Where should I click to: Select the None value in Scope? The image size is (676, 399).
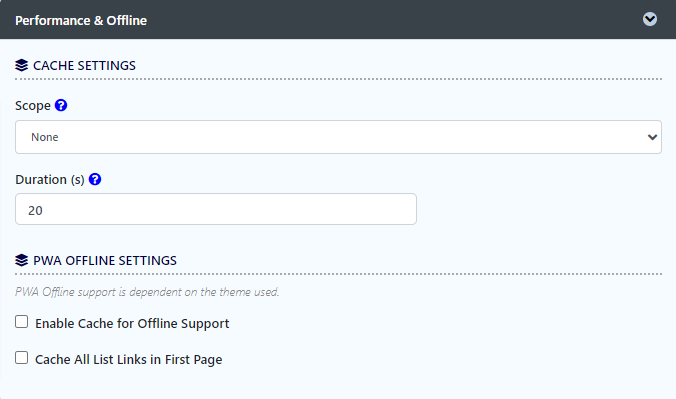point(44,137)
